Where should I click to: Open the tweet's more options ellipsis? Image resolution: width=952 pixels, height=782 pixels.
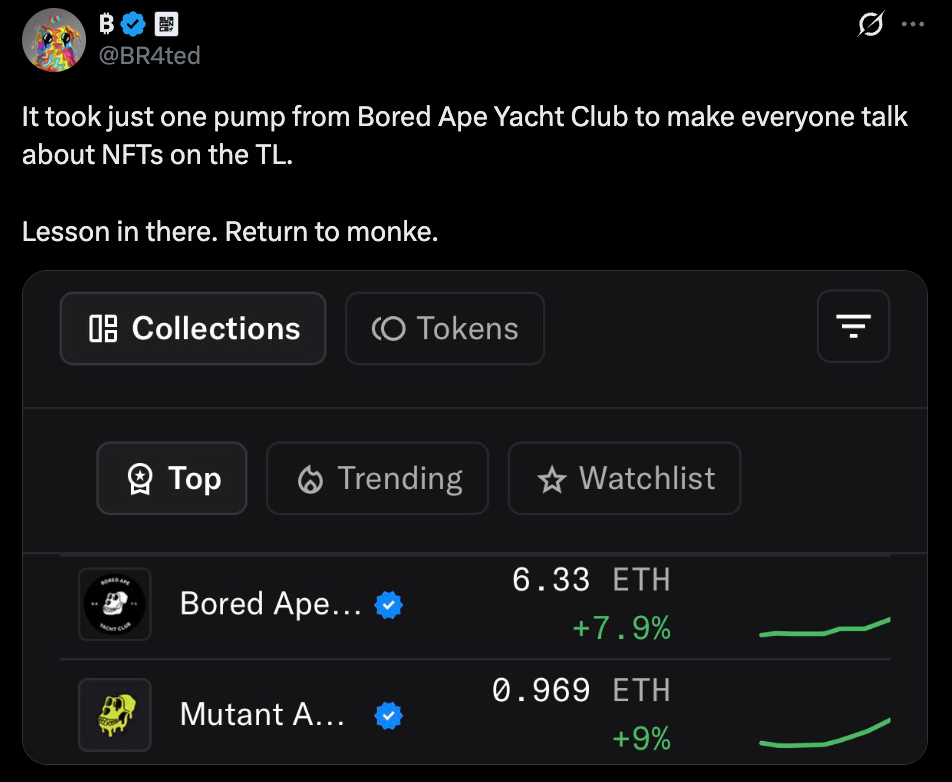pyautogui.click(x=913, y=25)
